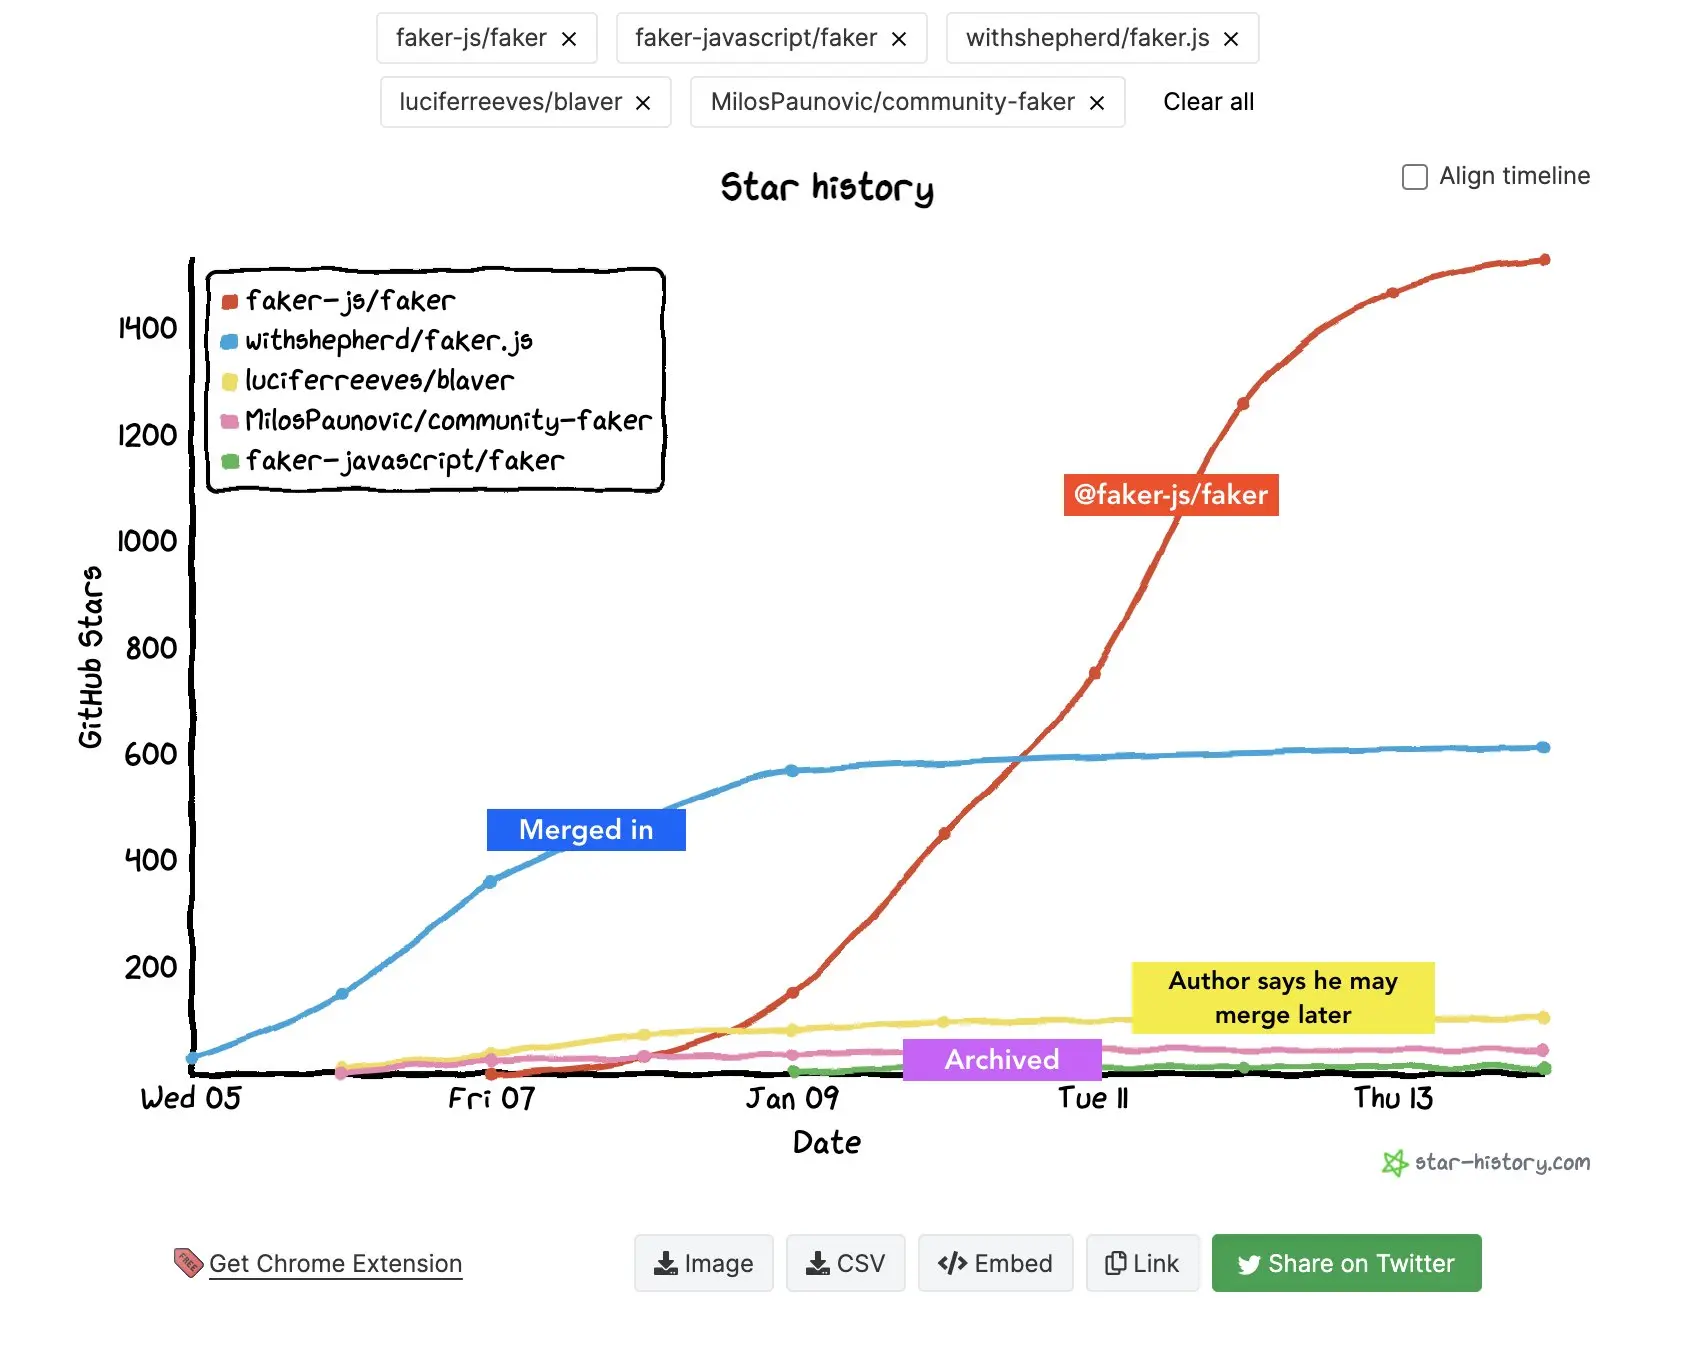Download the chart as Image
1700x1348 pixels.
tap(703, 1263)
